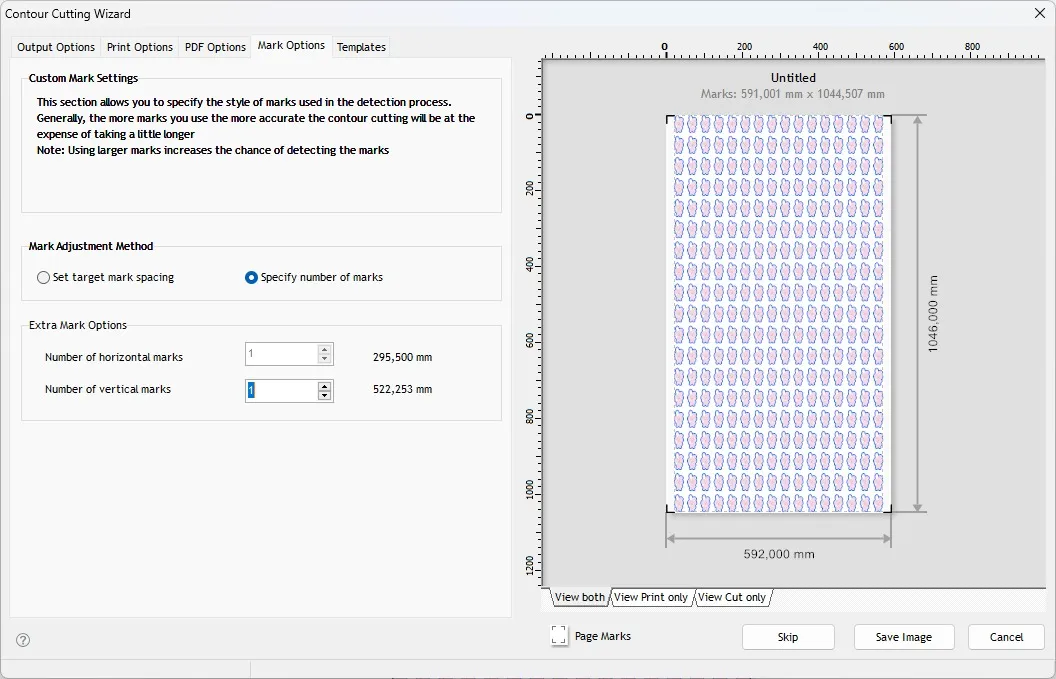Click the Number of horizontal marks field
1056x679 pixels.
point(282,354)
